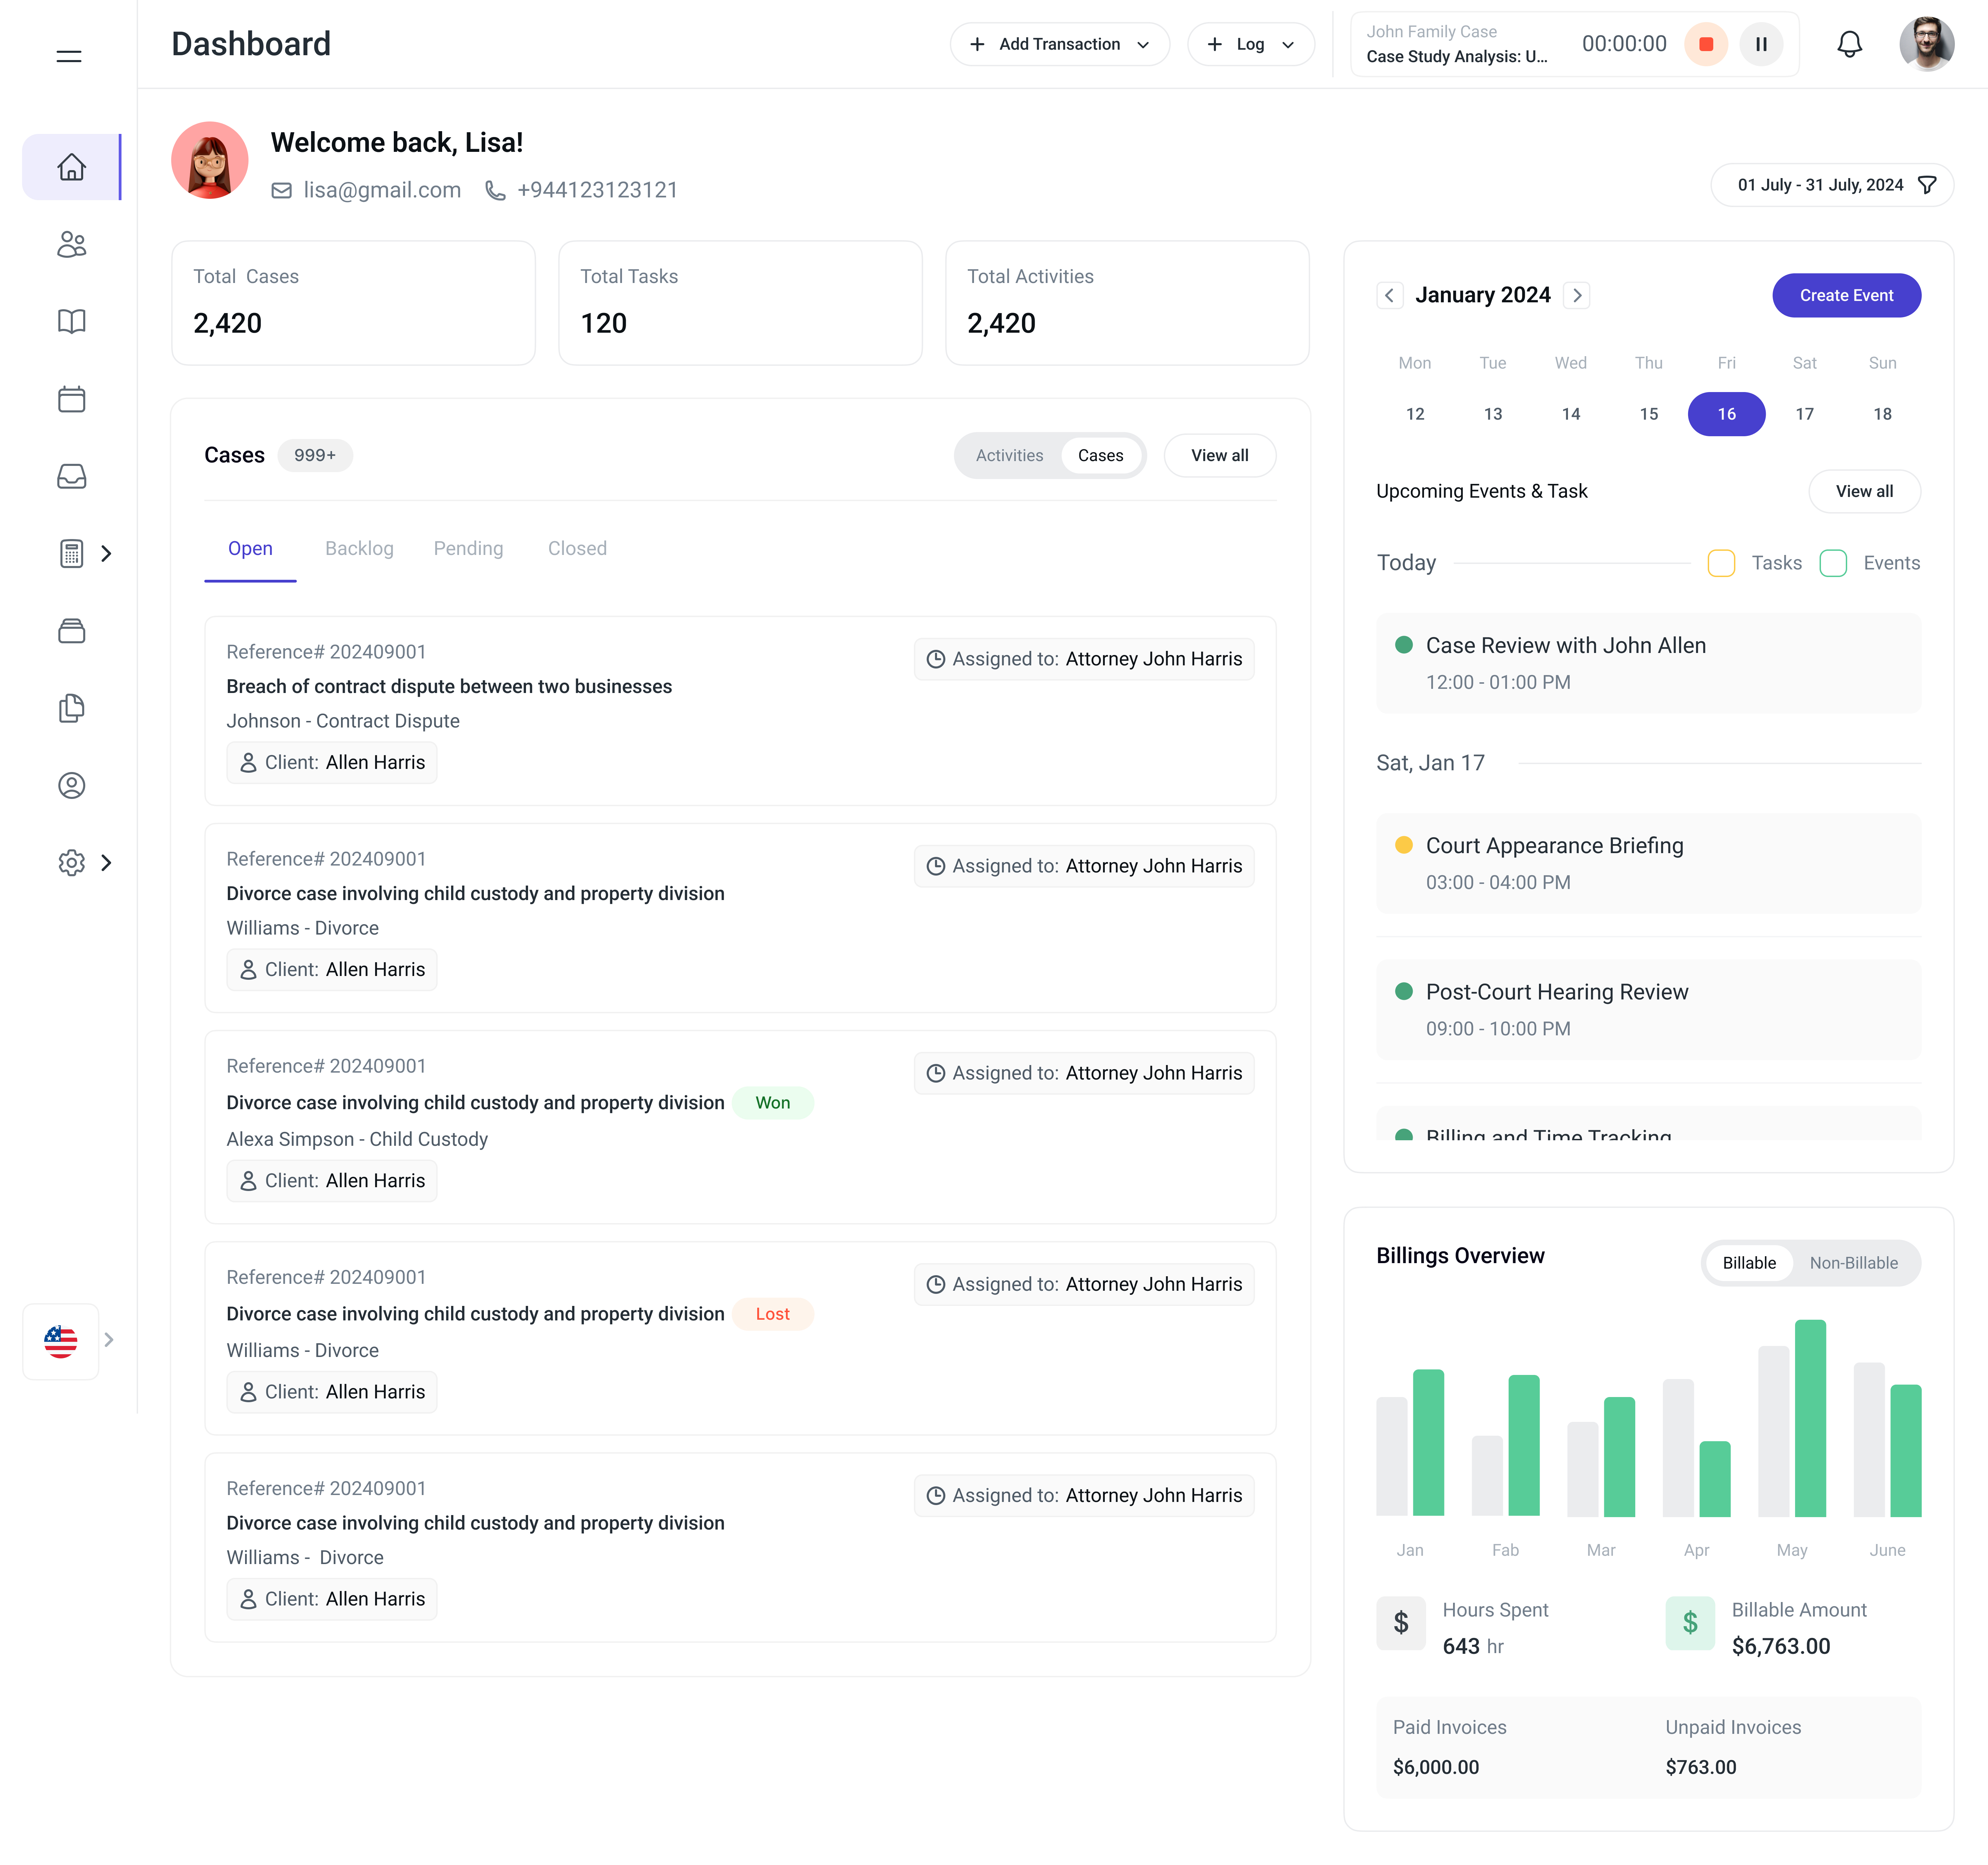Toggle the Tasks legend checkbox
Screen dimensions: 1988x1865
coord(1721,563)
